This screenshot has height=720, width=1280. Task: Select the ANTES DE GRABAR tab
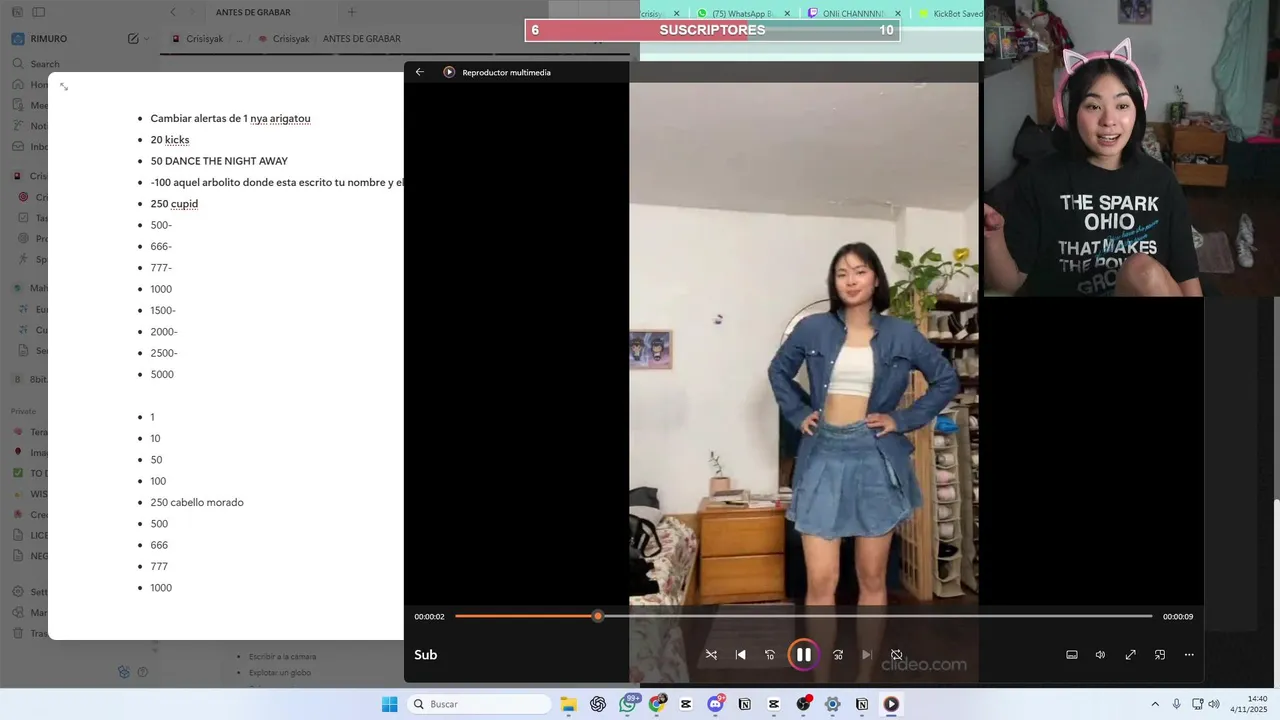tap(253, 12)
